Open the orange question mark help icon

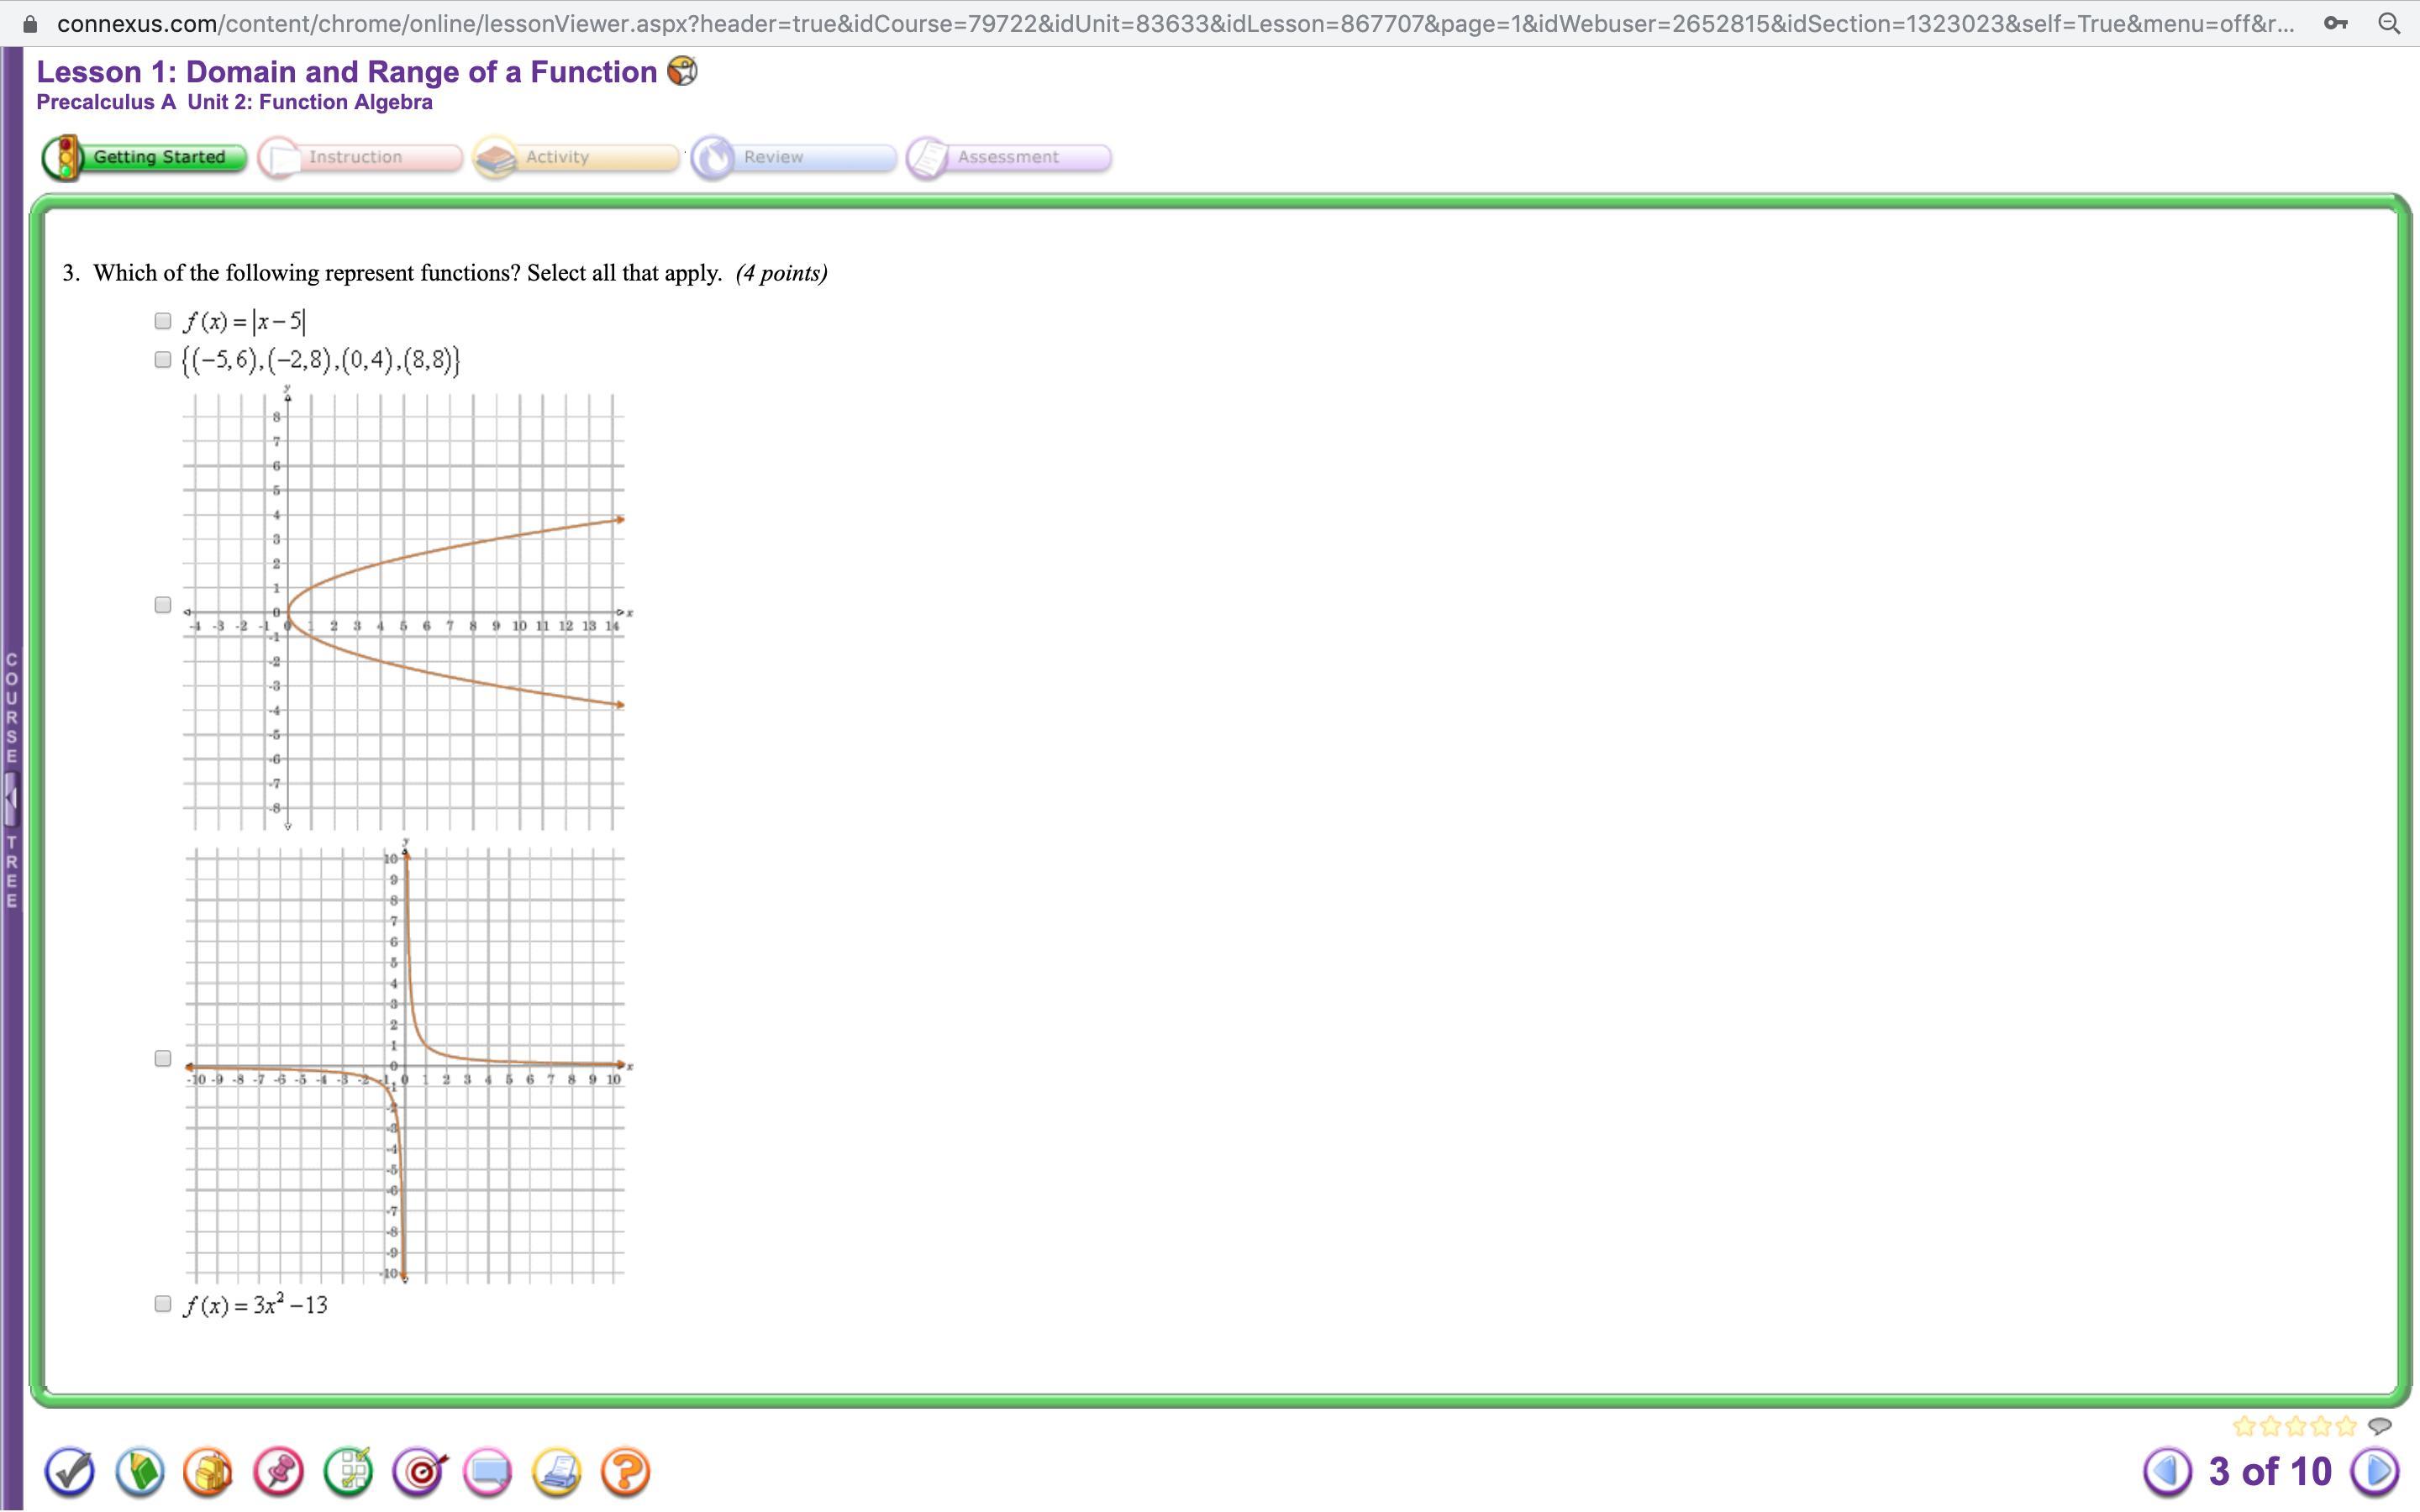point(626,1472)
